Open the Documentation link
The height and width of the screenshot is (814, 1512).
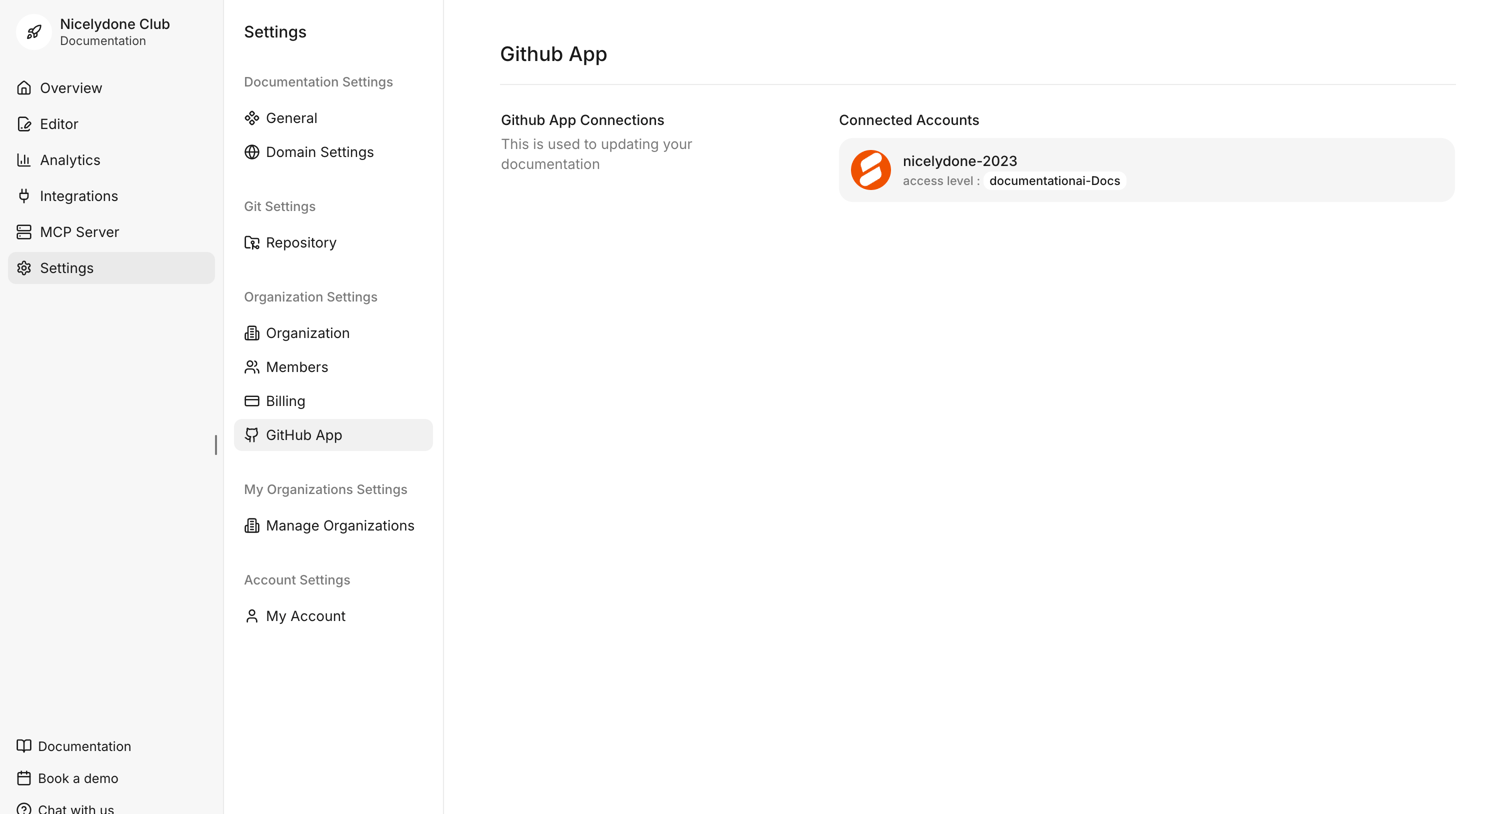coord(74,746)
